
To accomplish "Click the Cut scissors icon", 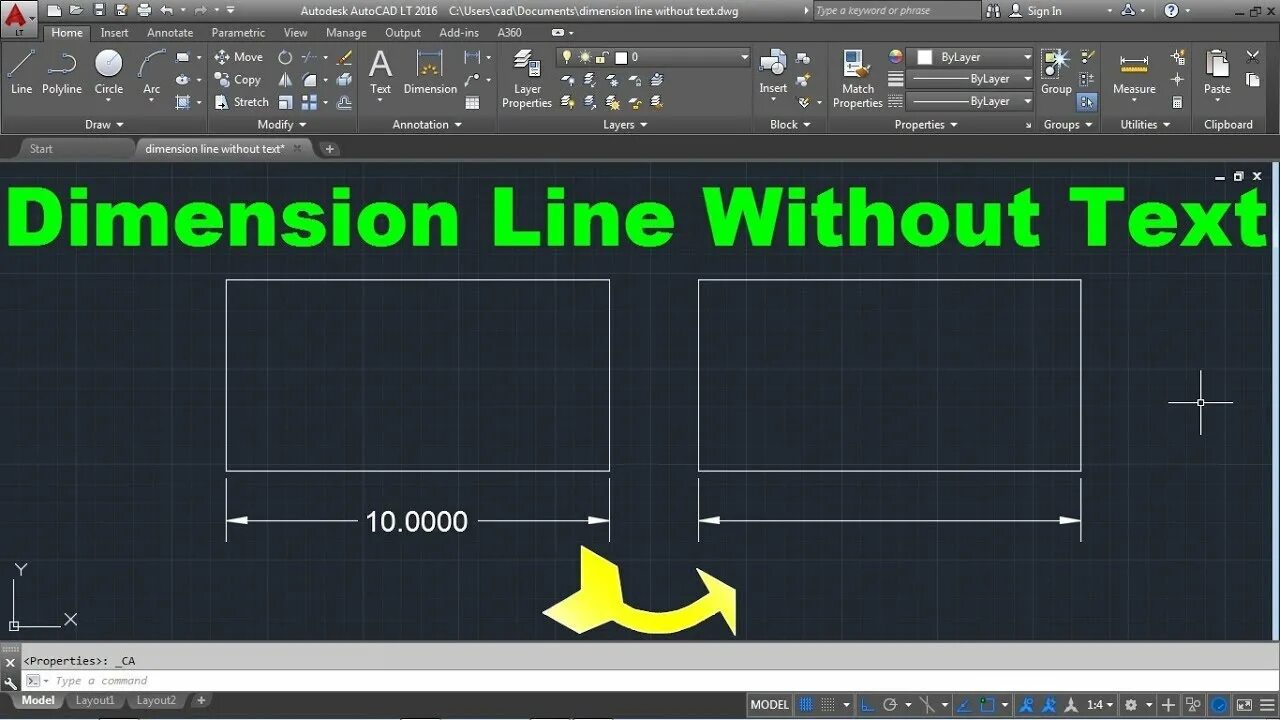I will 1252,57.
